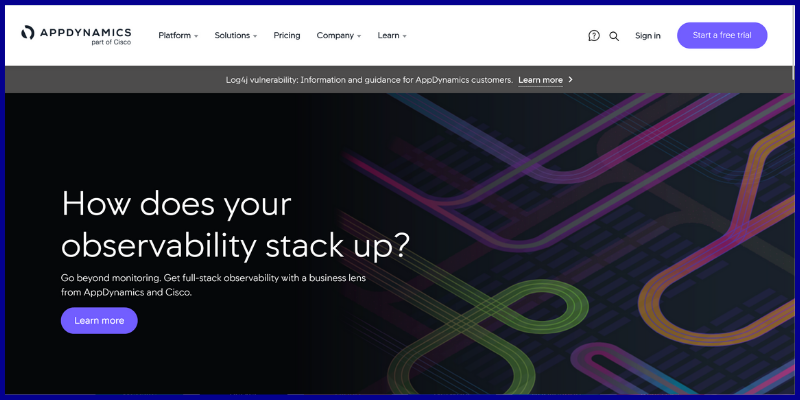800x400 pixels.
Task: Follow the Log4j banner Learn more link
Action: pos(540,80)
